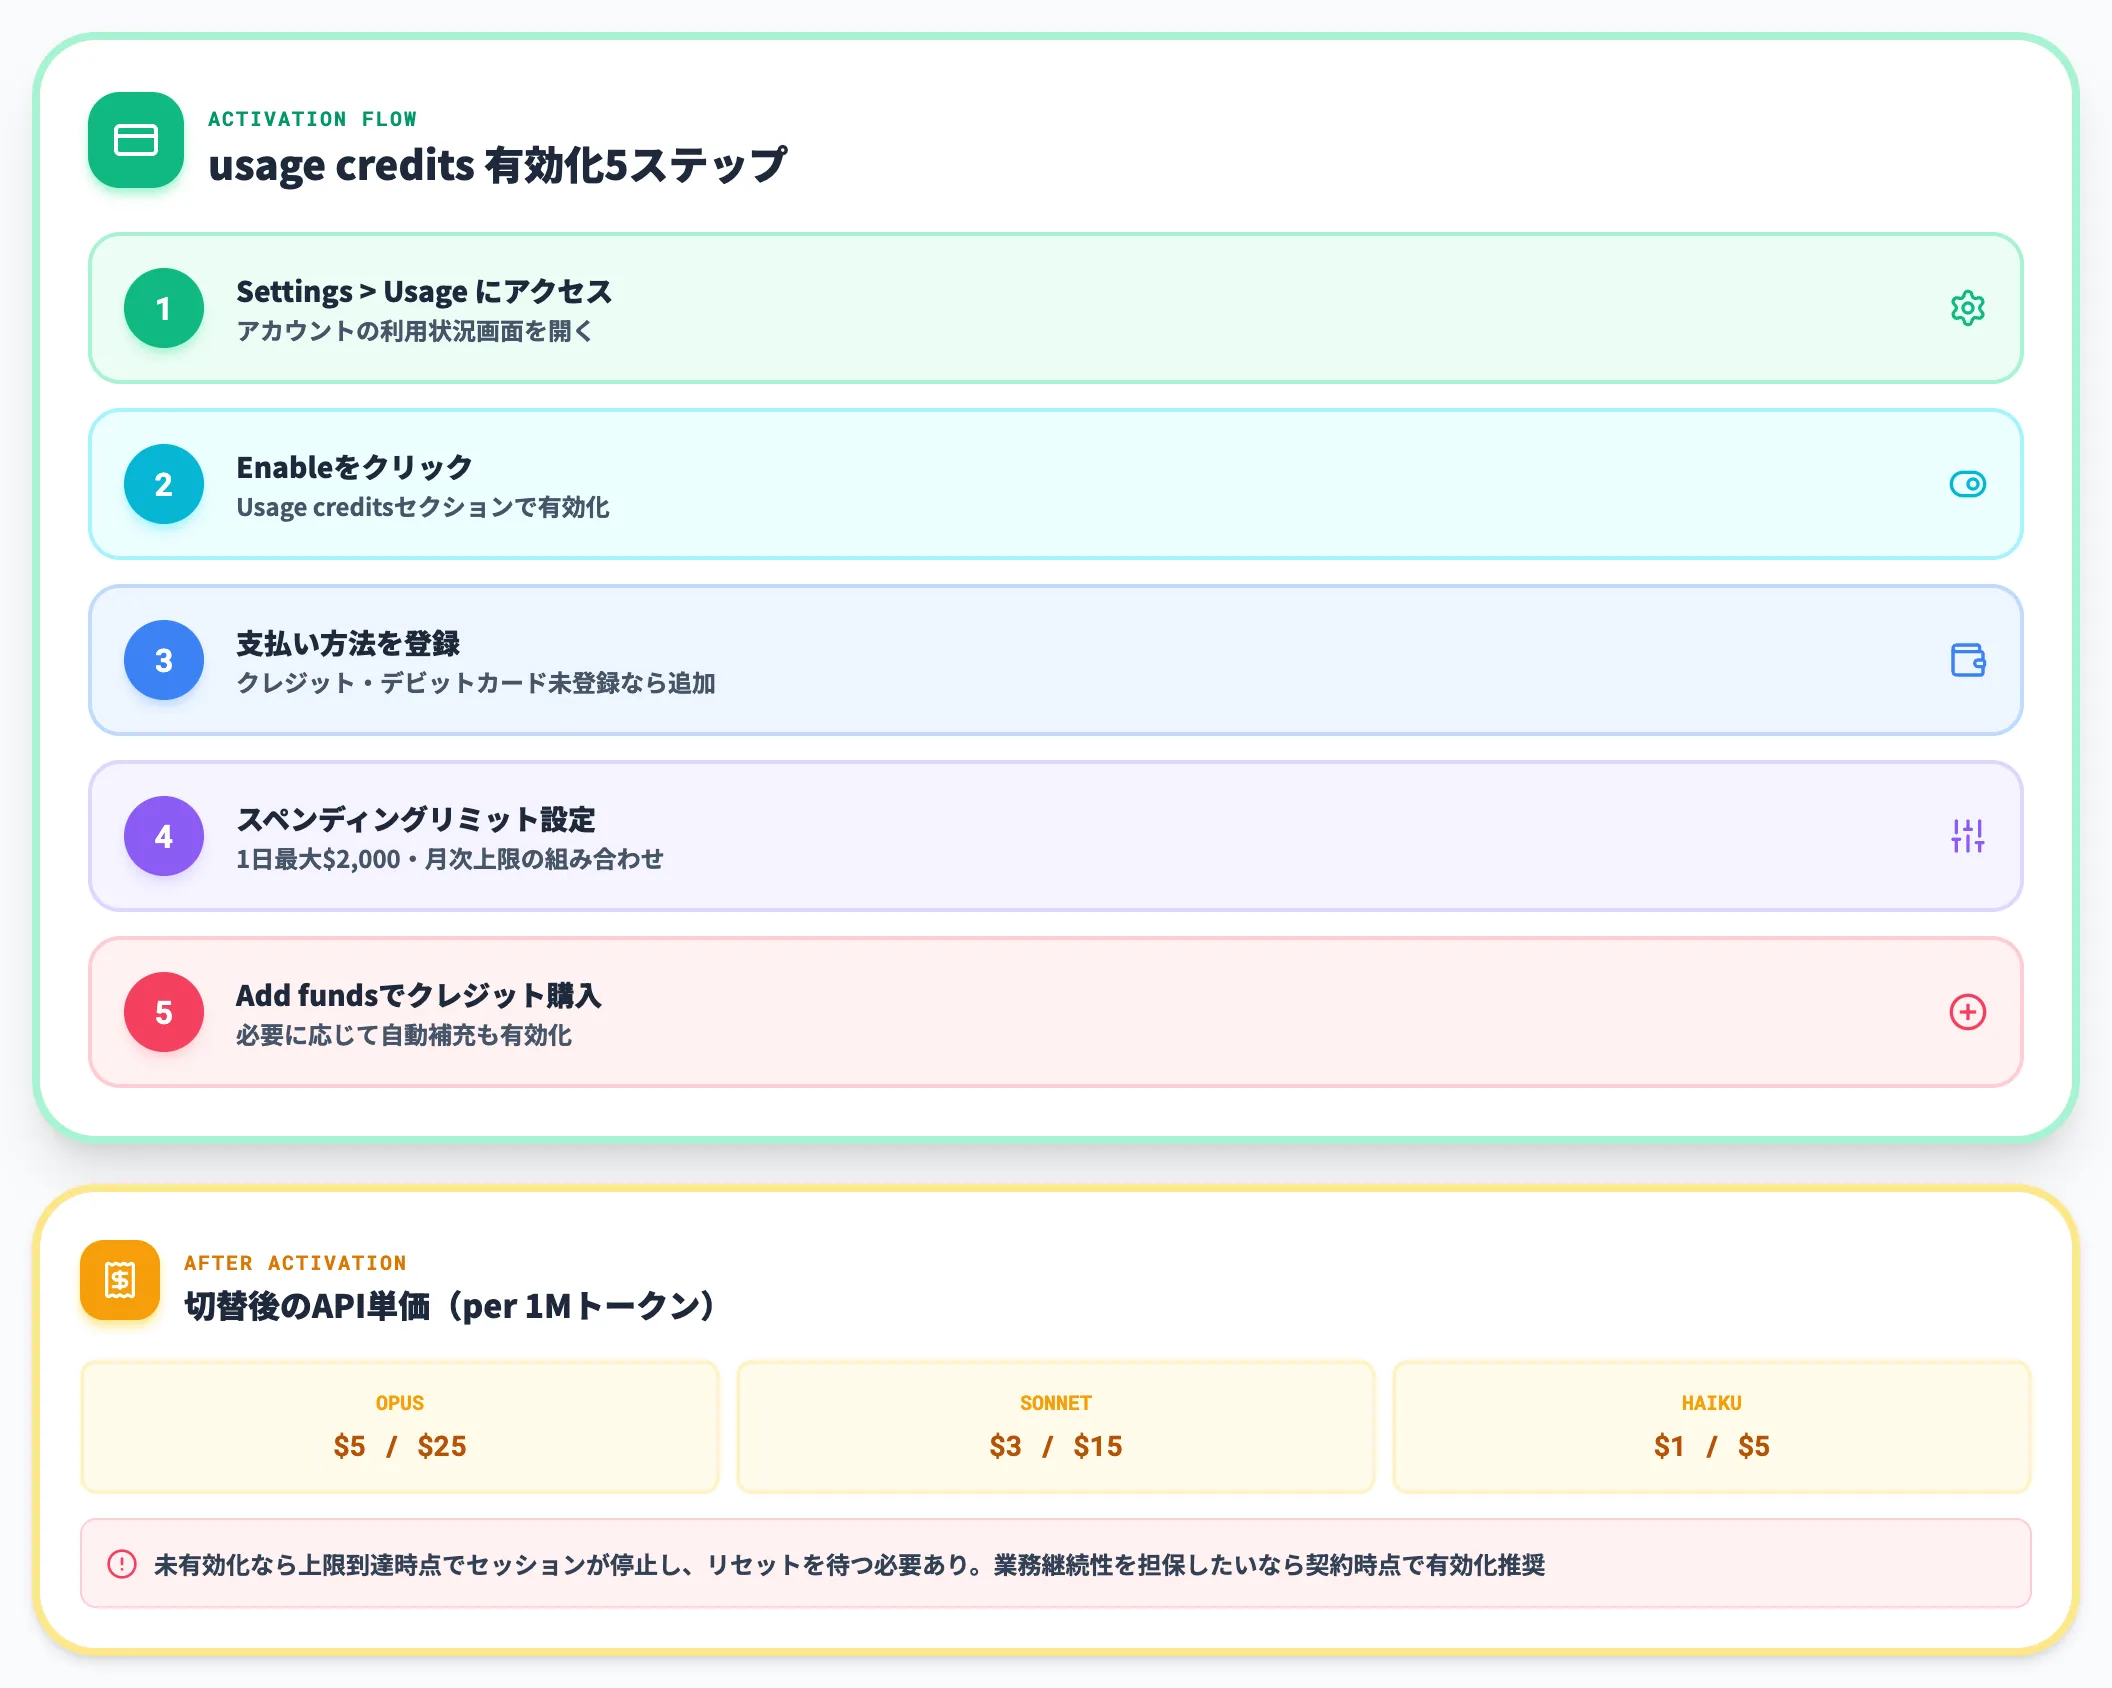Viewport: 2112px width, 1688px height.
Task: Click the 'usage credits 有効化5ステップ' heading
Action: (x=498, y=165)
